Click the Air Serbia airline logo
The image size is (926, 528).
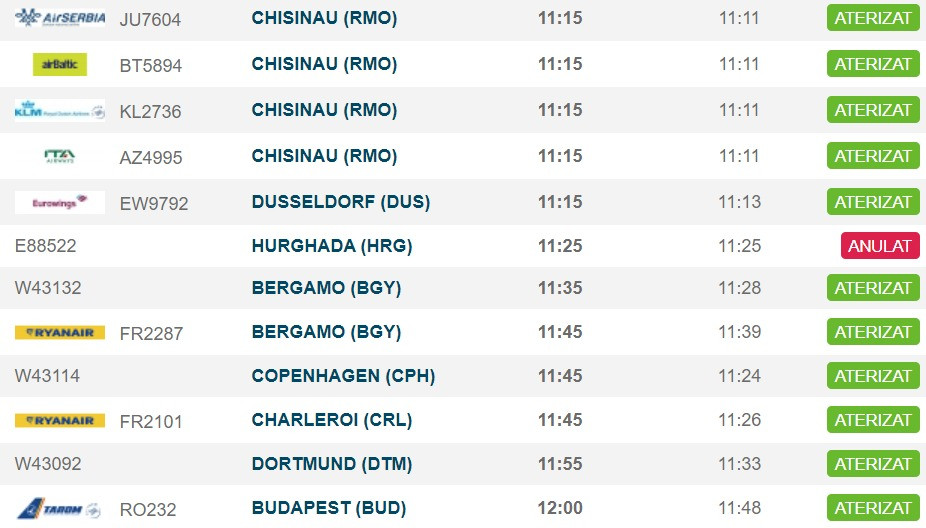(x=60, y=18)
